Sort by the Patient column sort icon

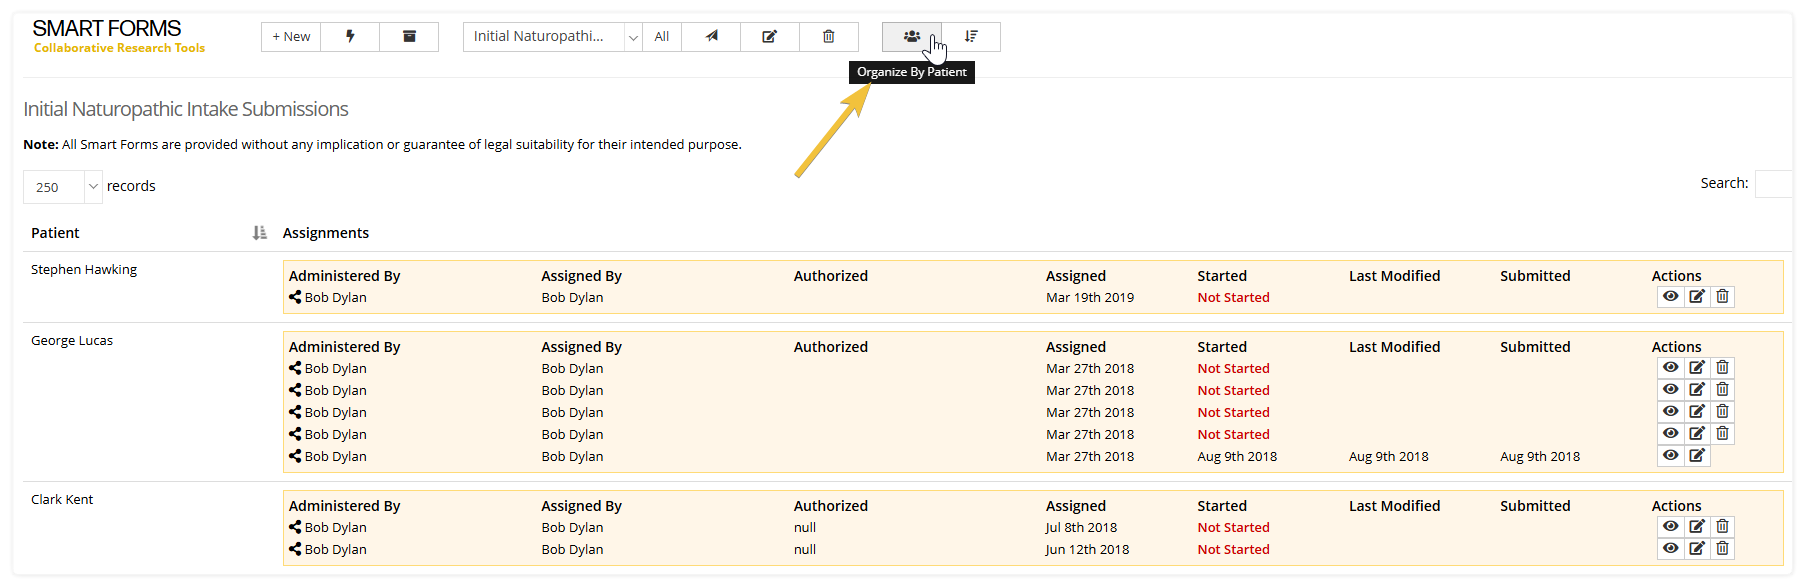click(260, 233)
